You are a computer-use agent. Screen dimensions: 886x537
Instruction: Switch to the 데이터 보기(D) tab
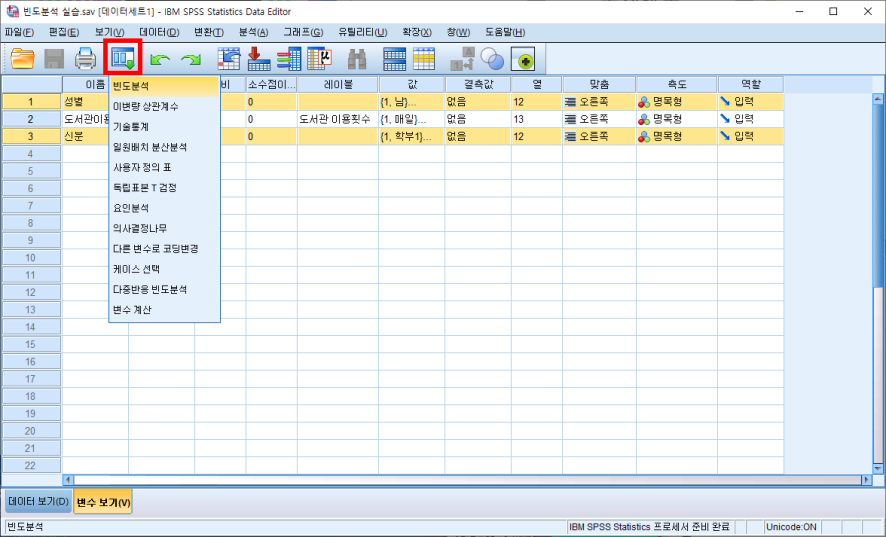pos(38,501)
